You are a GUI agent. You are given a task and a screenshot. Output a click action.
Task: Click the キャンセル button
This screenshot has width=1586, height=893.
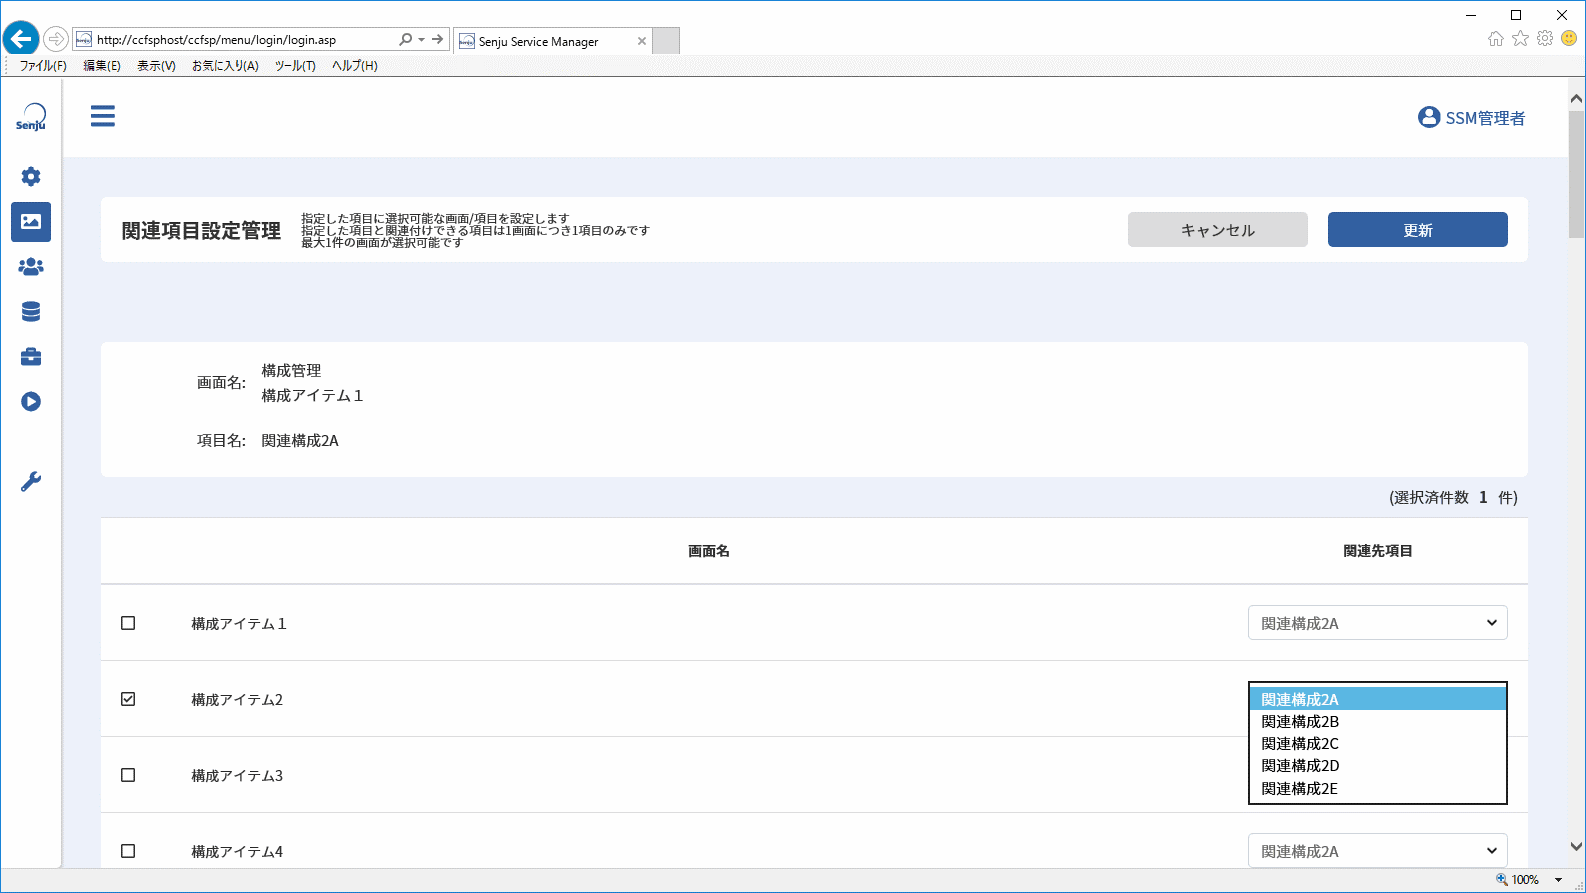click(1218, 230)
